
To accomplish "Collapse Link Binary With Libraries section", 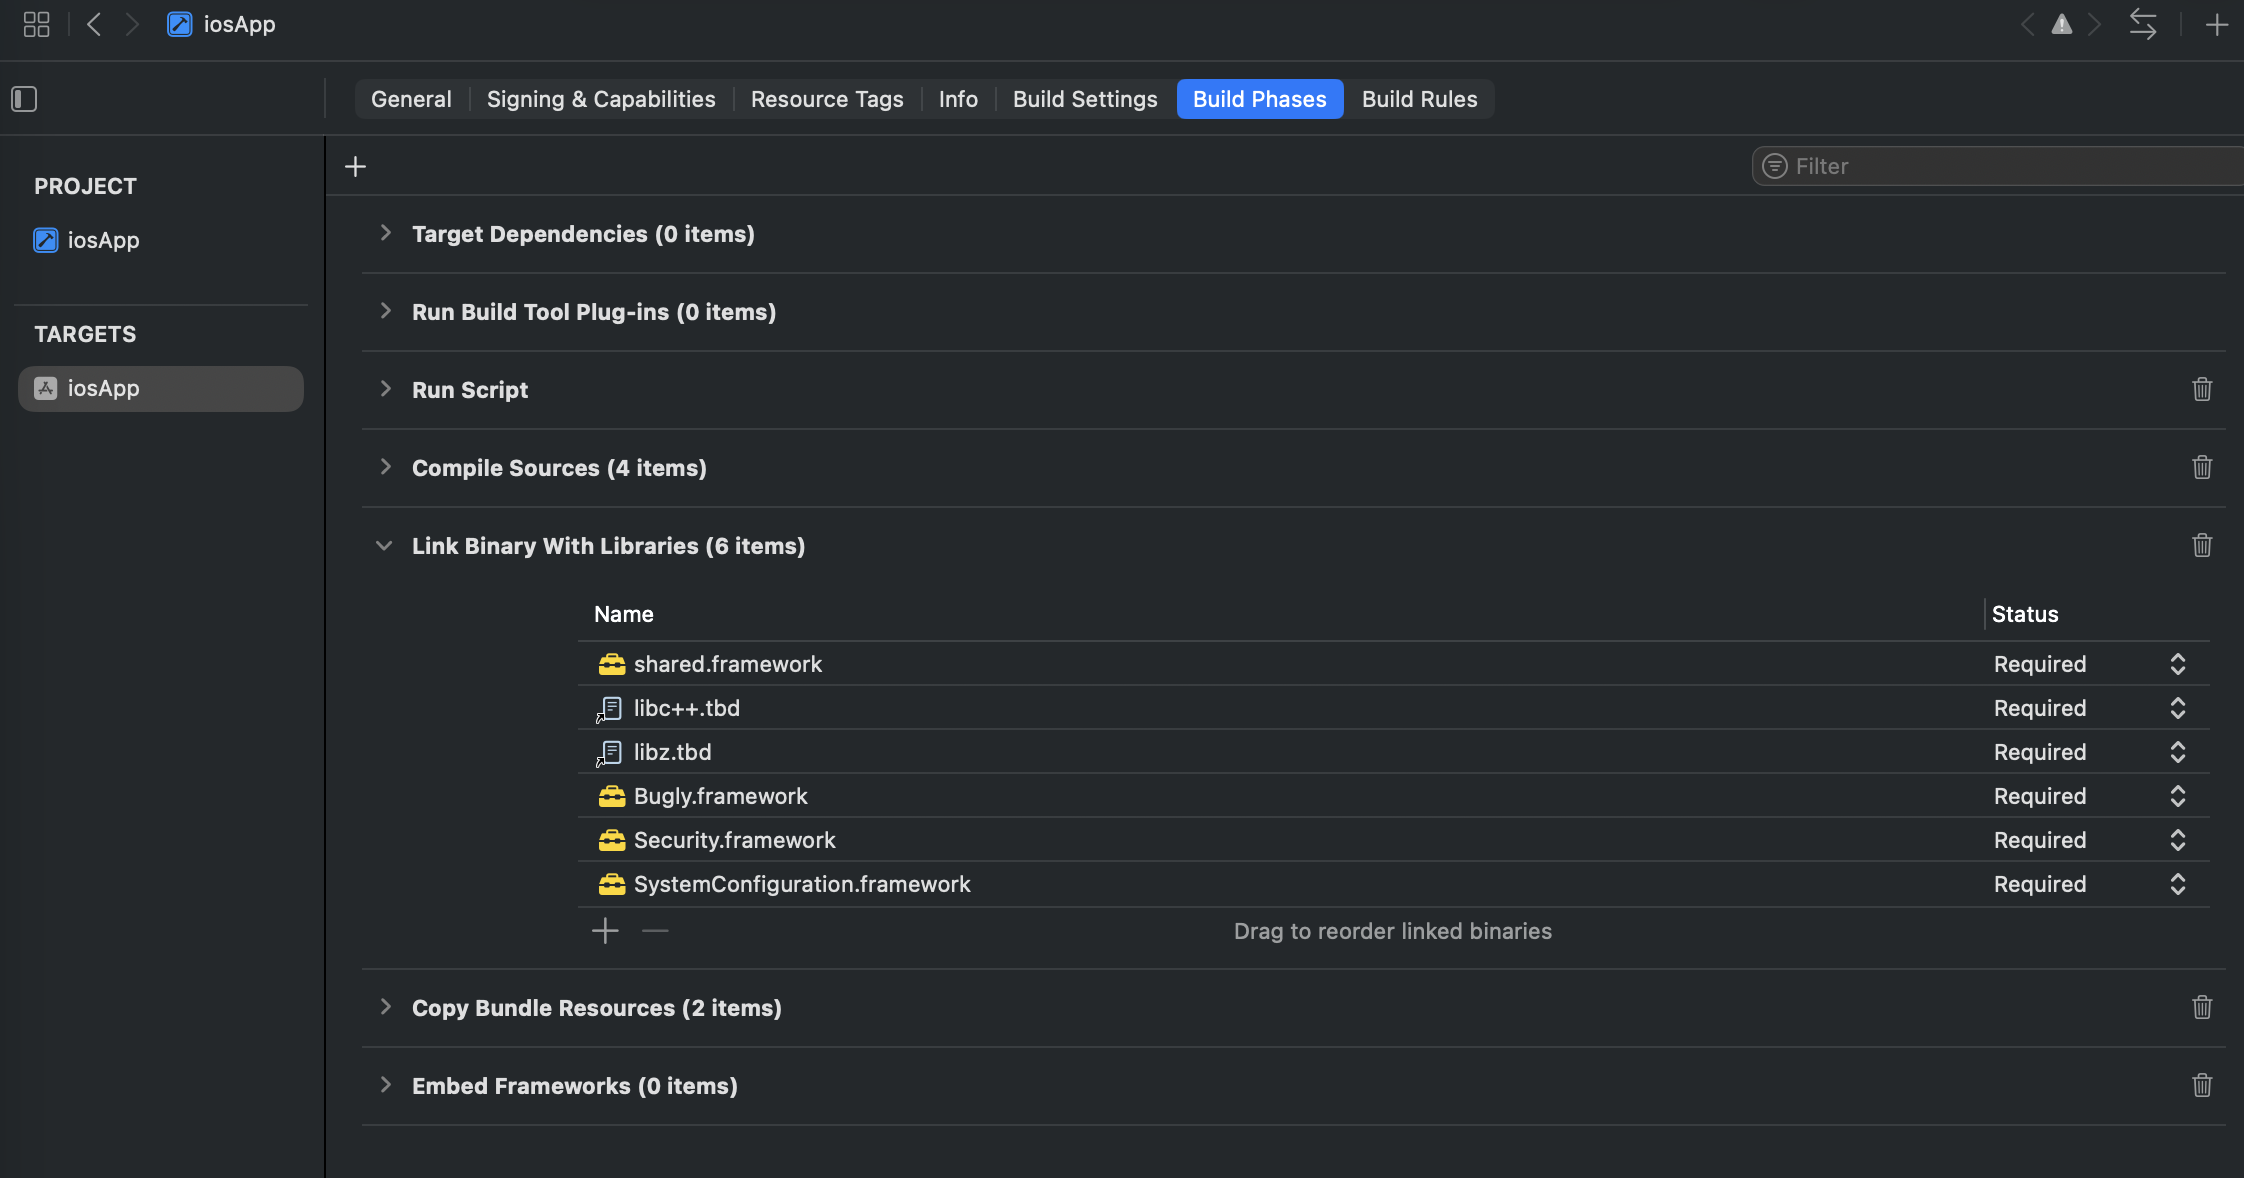I will point(384,546).
